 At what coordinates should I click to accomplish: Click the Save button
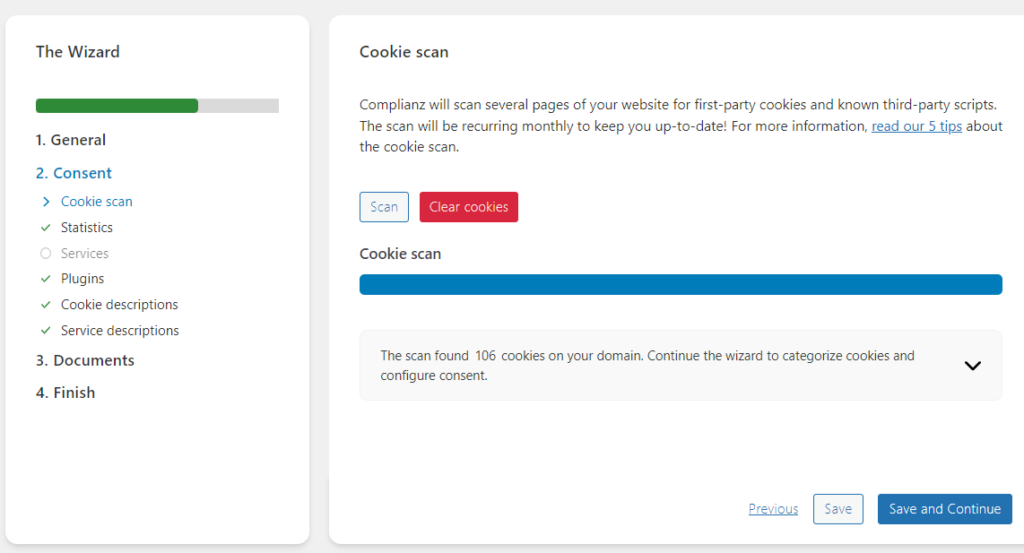(x=837, y=509)
